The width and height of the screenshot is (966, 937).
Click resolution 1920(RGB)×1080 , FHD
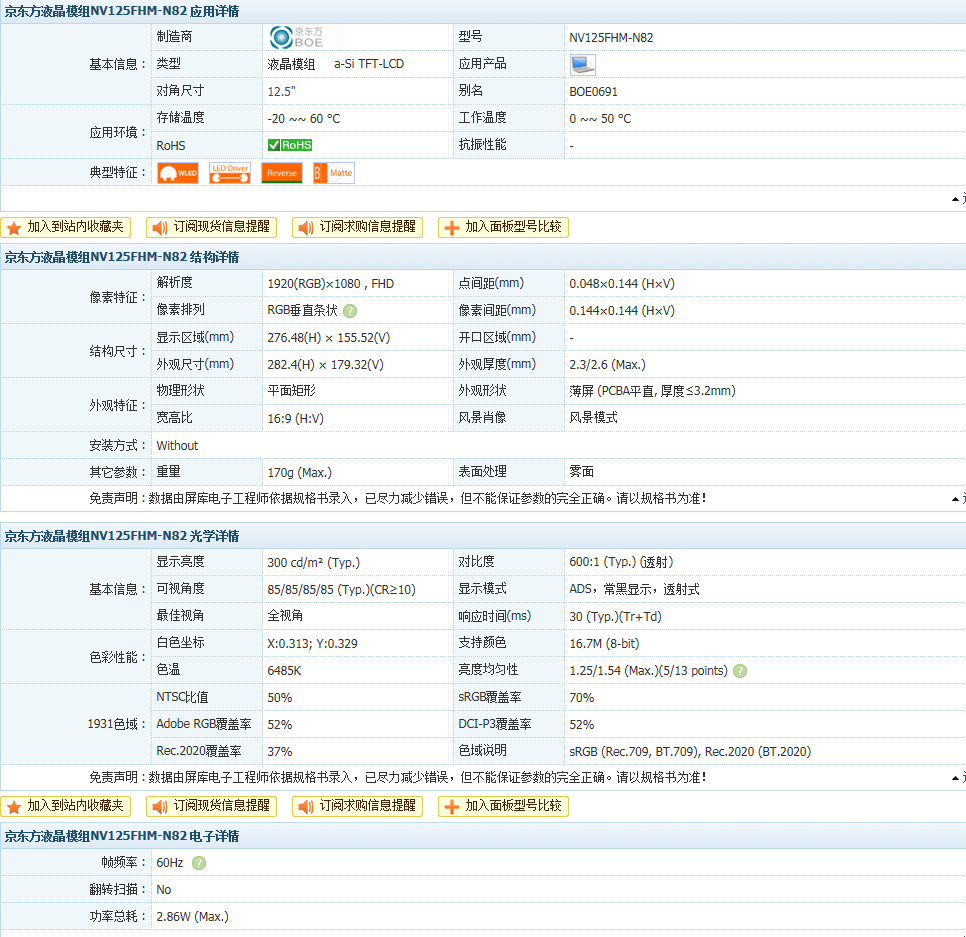(x=331, y=284)
